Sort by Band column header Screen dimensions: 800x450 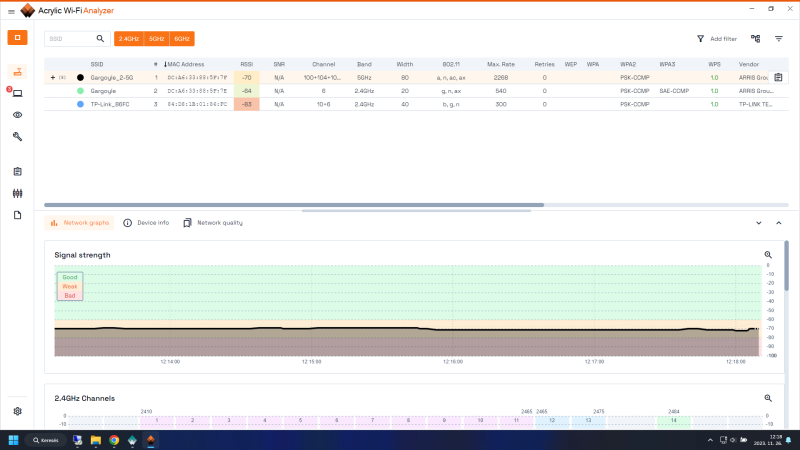tap(364, 64)
